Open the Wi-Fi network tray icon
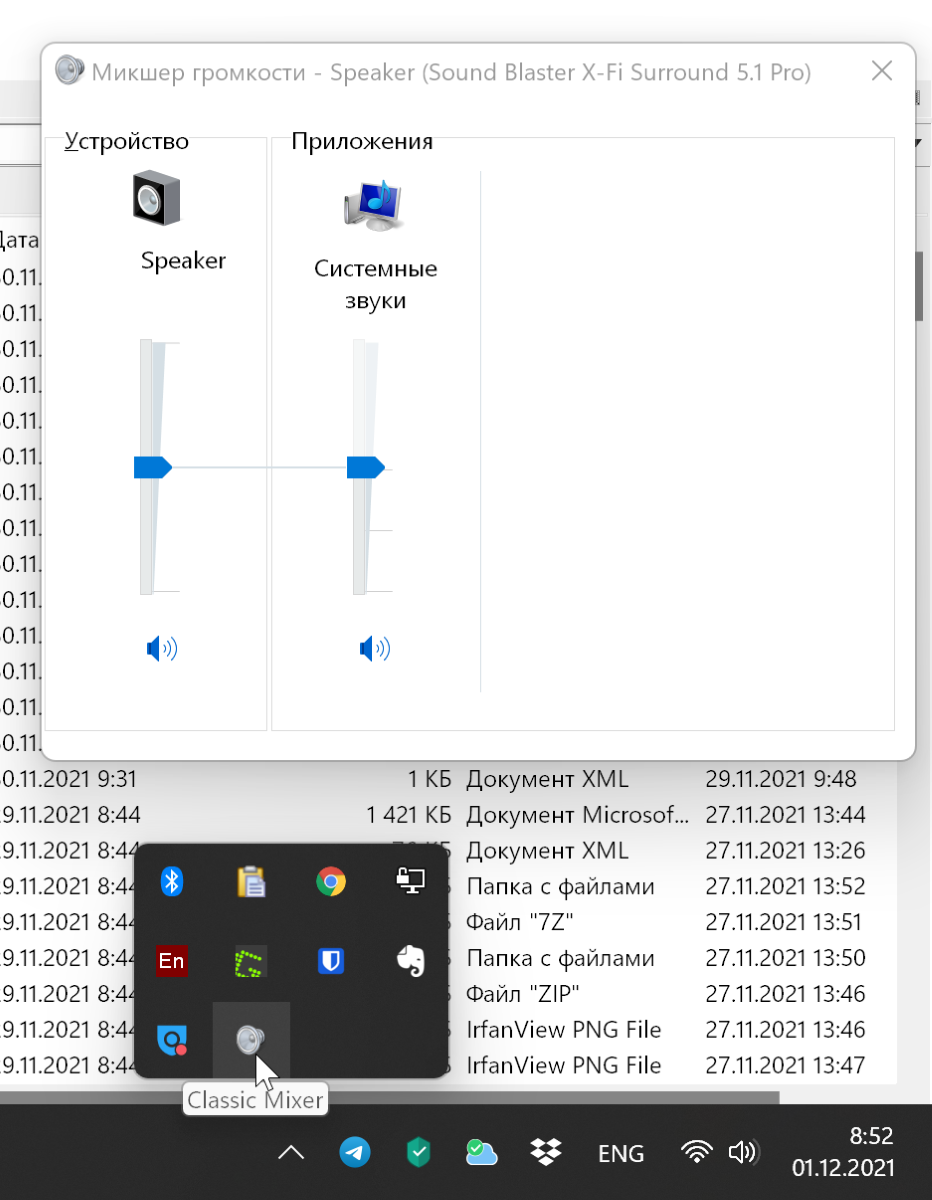The height and width of the screenshot is (1200, 932). coord(695,1153)
